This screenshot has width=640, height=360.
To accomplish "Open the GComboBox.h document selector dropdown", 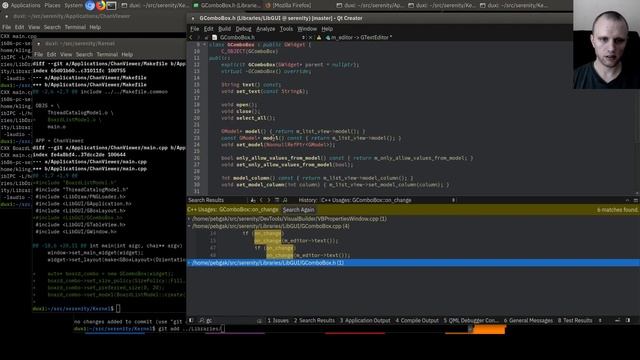I will pos(260,37).
